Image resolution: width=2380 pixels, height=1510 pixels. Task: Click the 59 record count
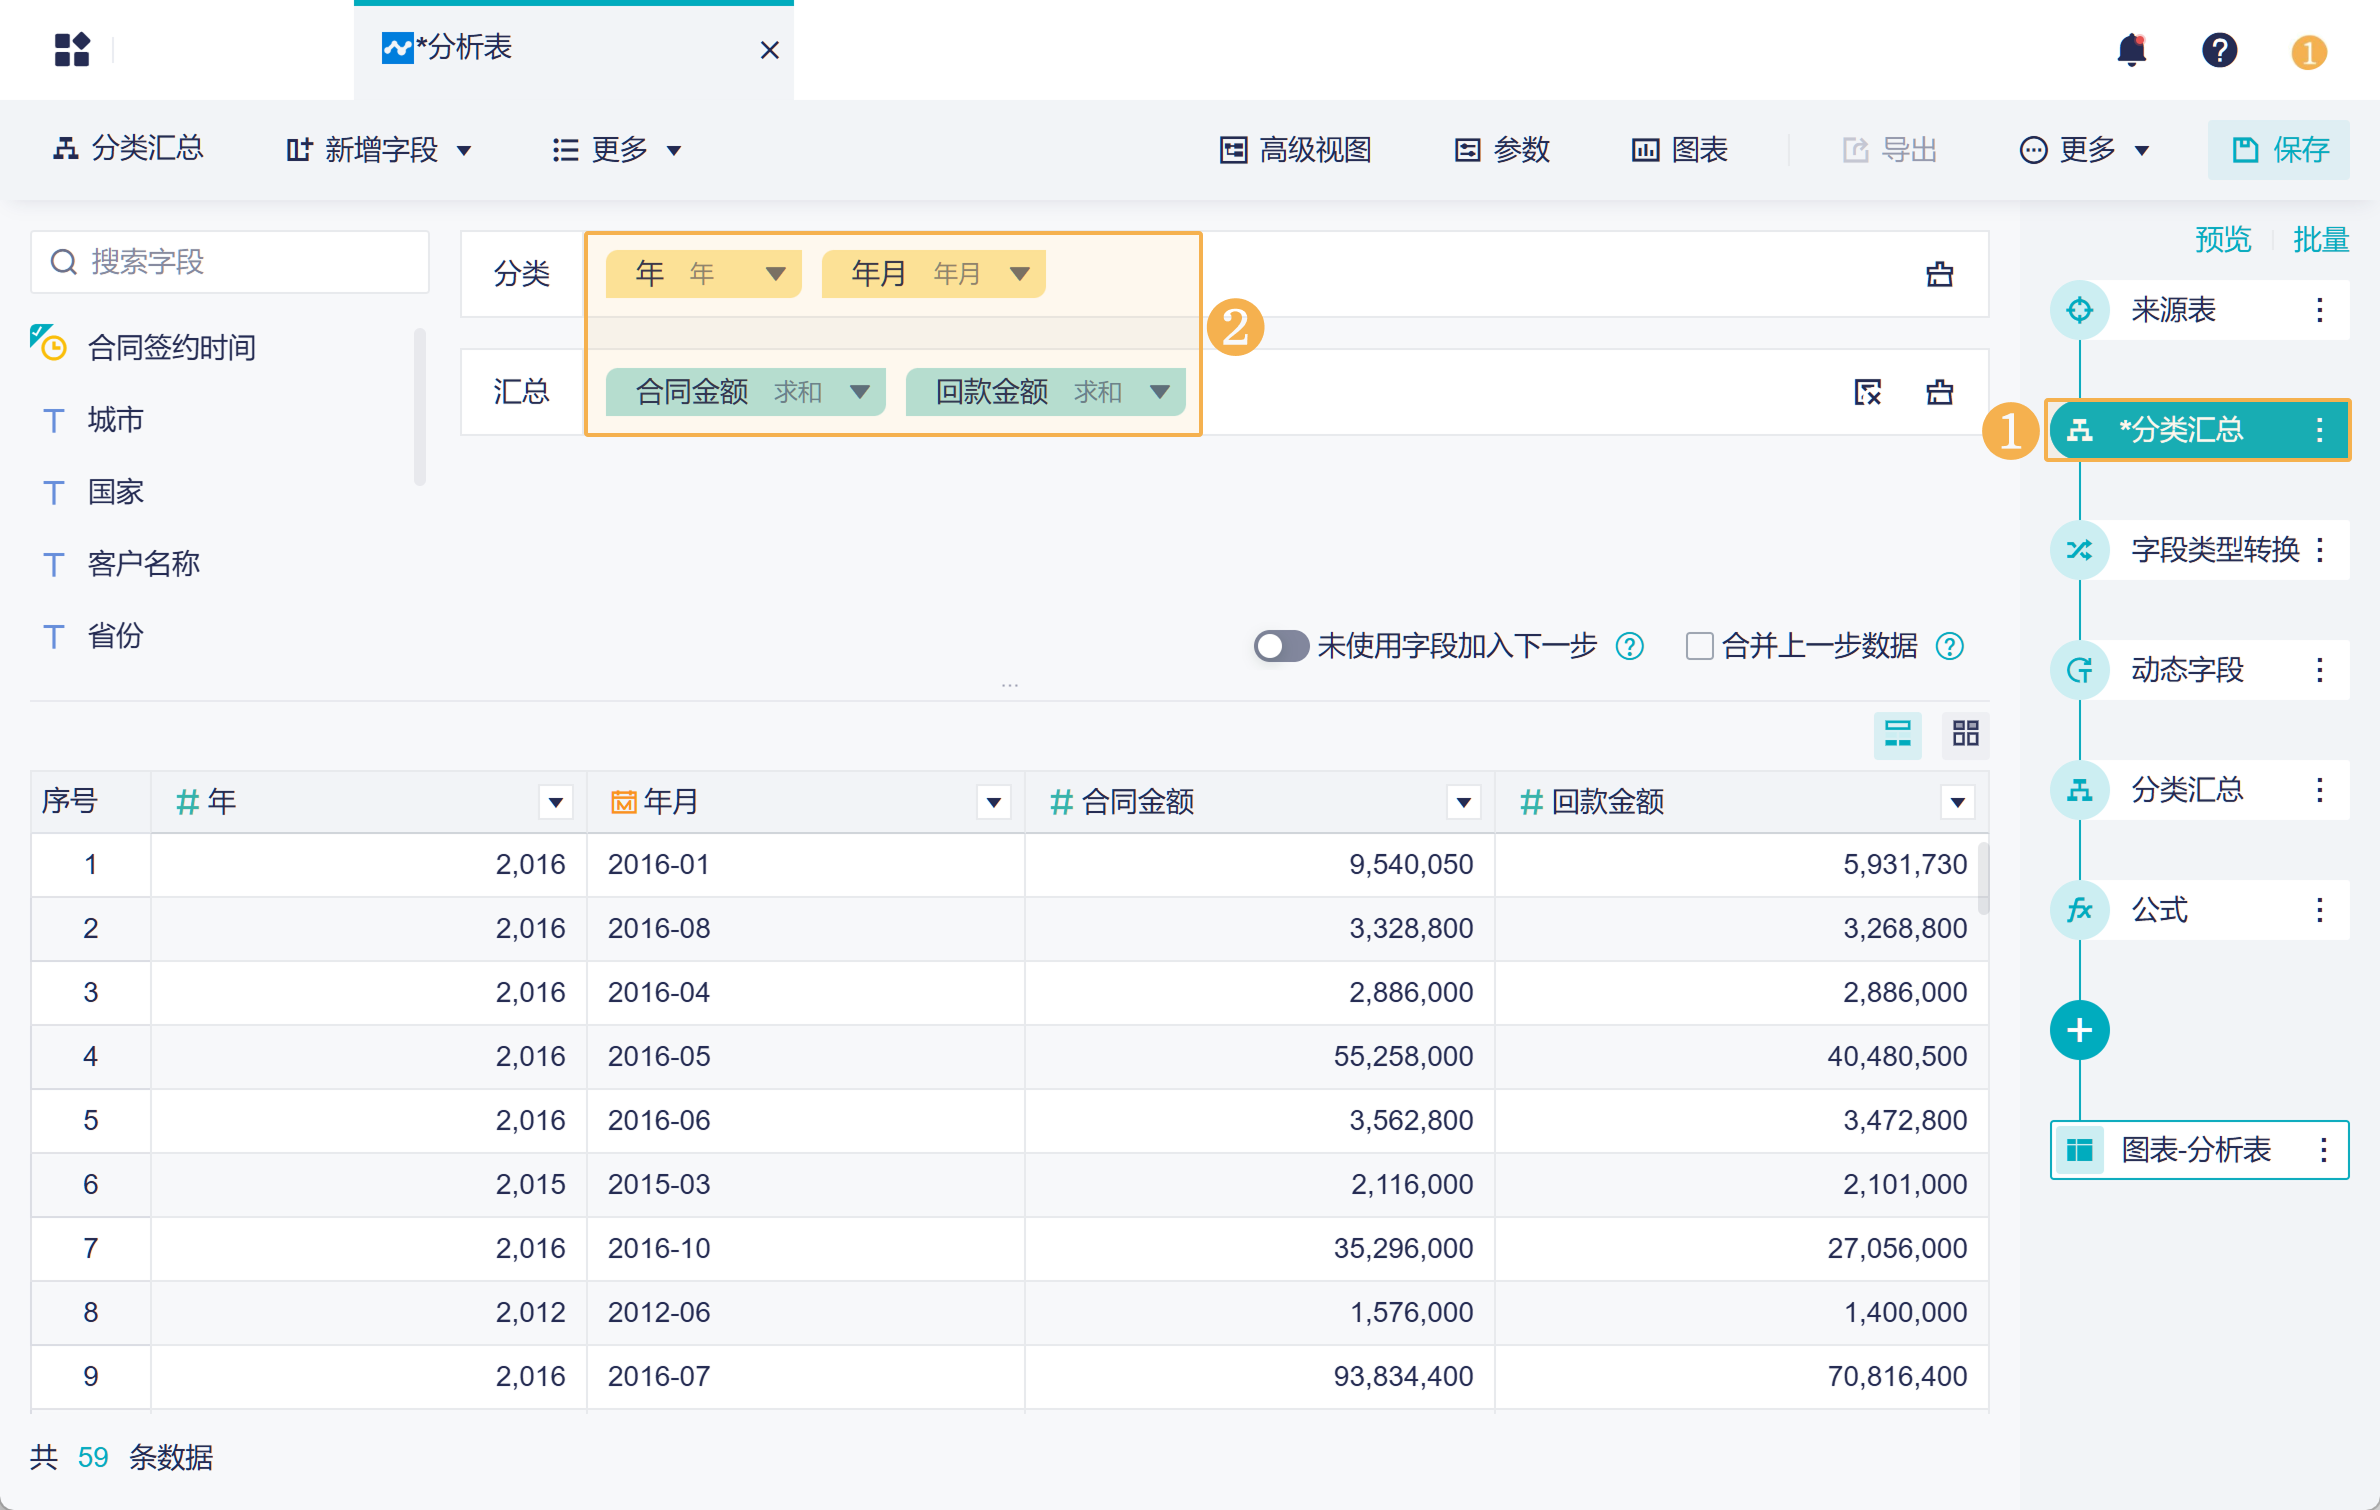point(93,1458)
